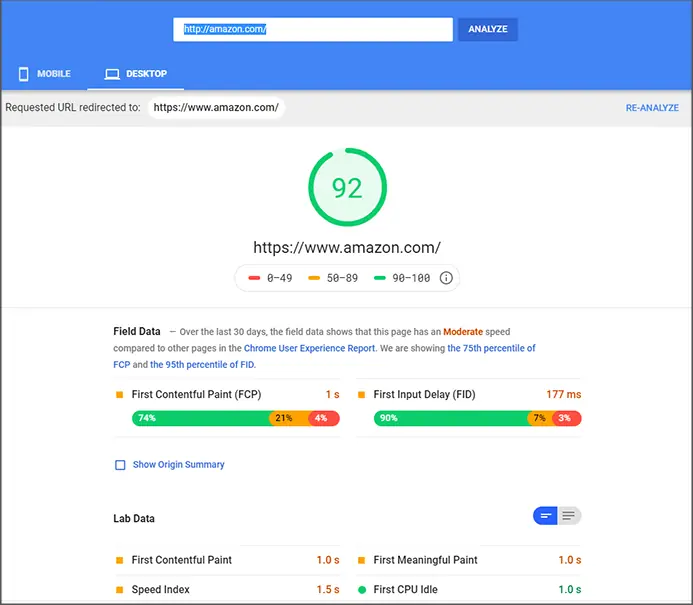Click the desktop laptop icon

tap(112, 74)
